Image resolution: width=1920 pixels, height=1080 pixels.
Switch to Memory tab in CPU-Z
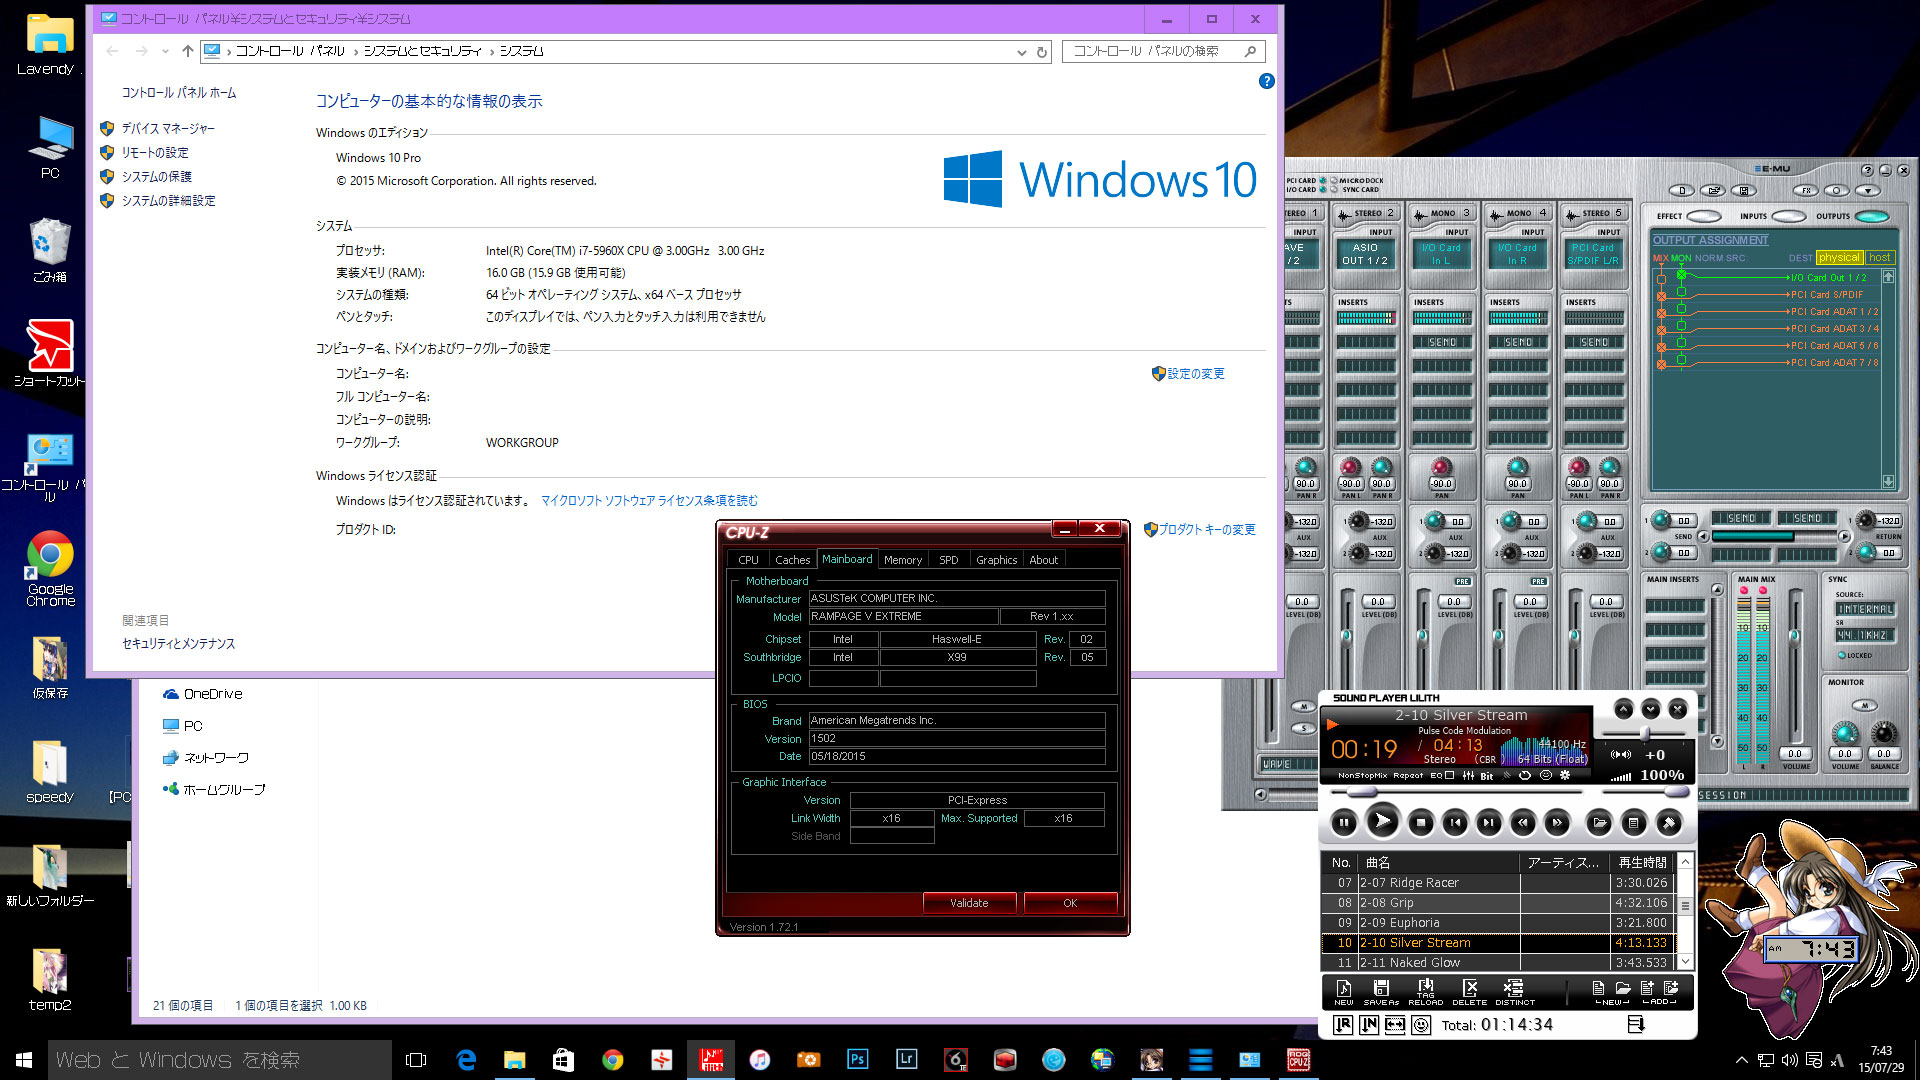[903, 560]
